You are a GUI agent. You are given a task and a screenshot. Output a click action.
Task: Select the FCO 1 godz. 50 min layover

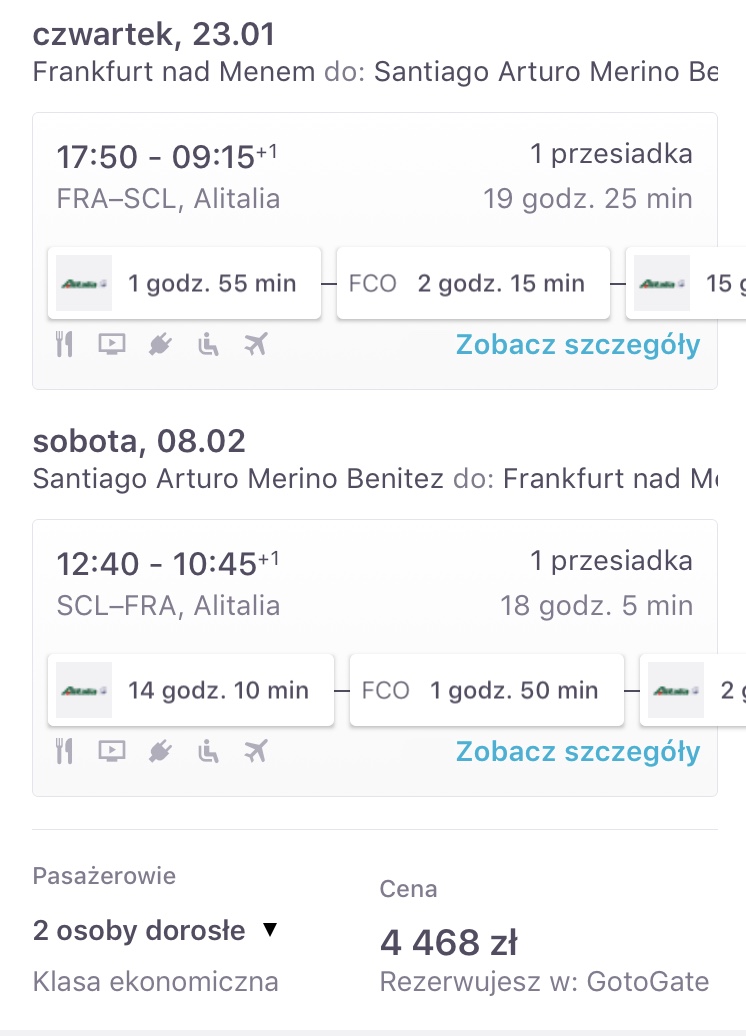coord(487,690)
